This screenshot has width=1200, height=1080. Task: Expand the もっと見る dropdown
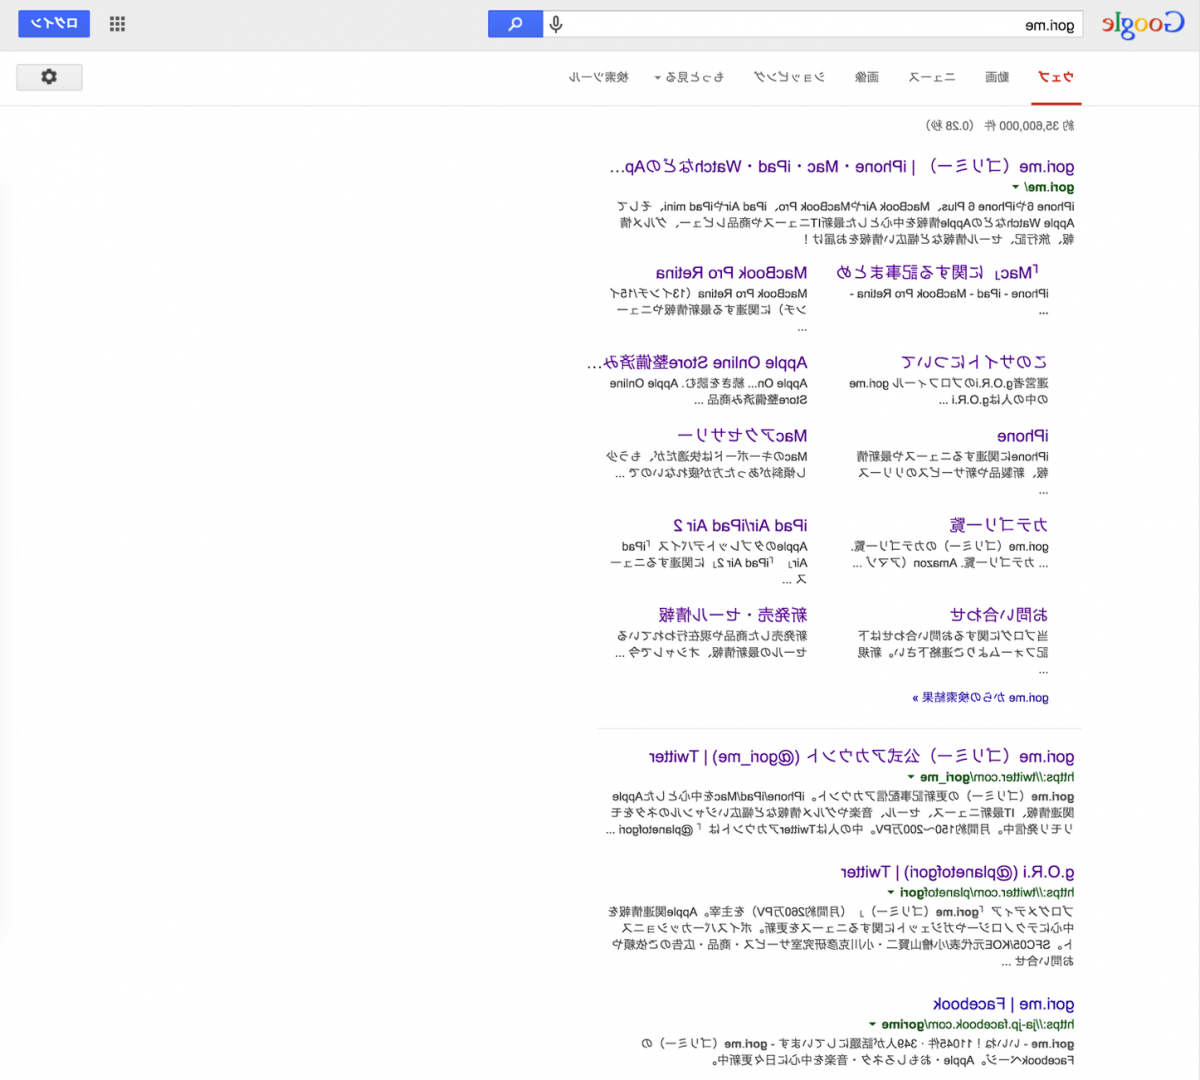[690, 77]
